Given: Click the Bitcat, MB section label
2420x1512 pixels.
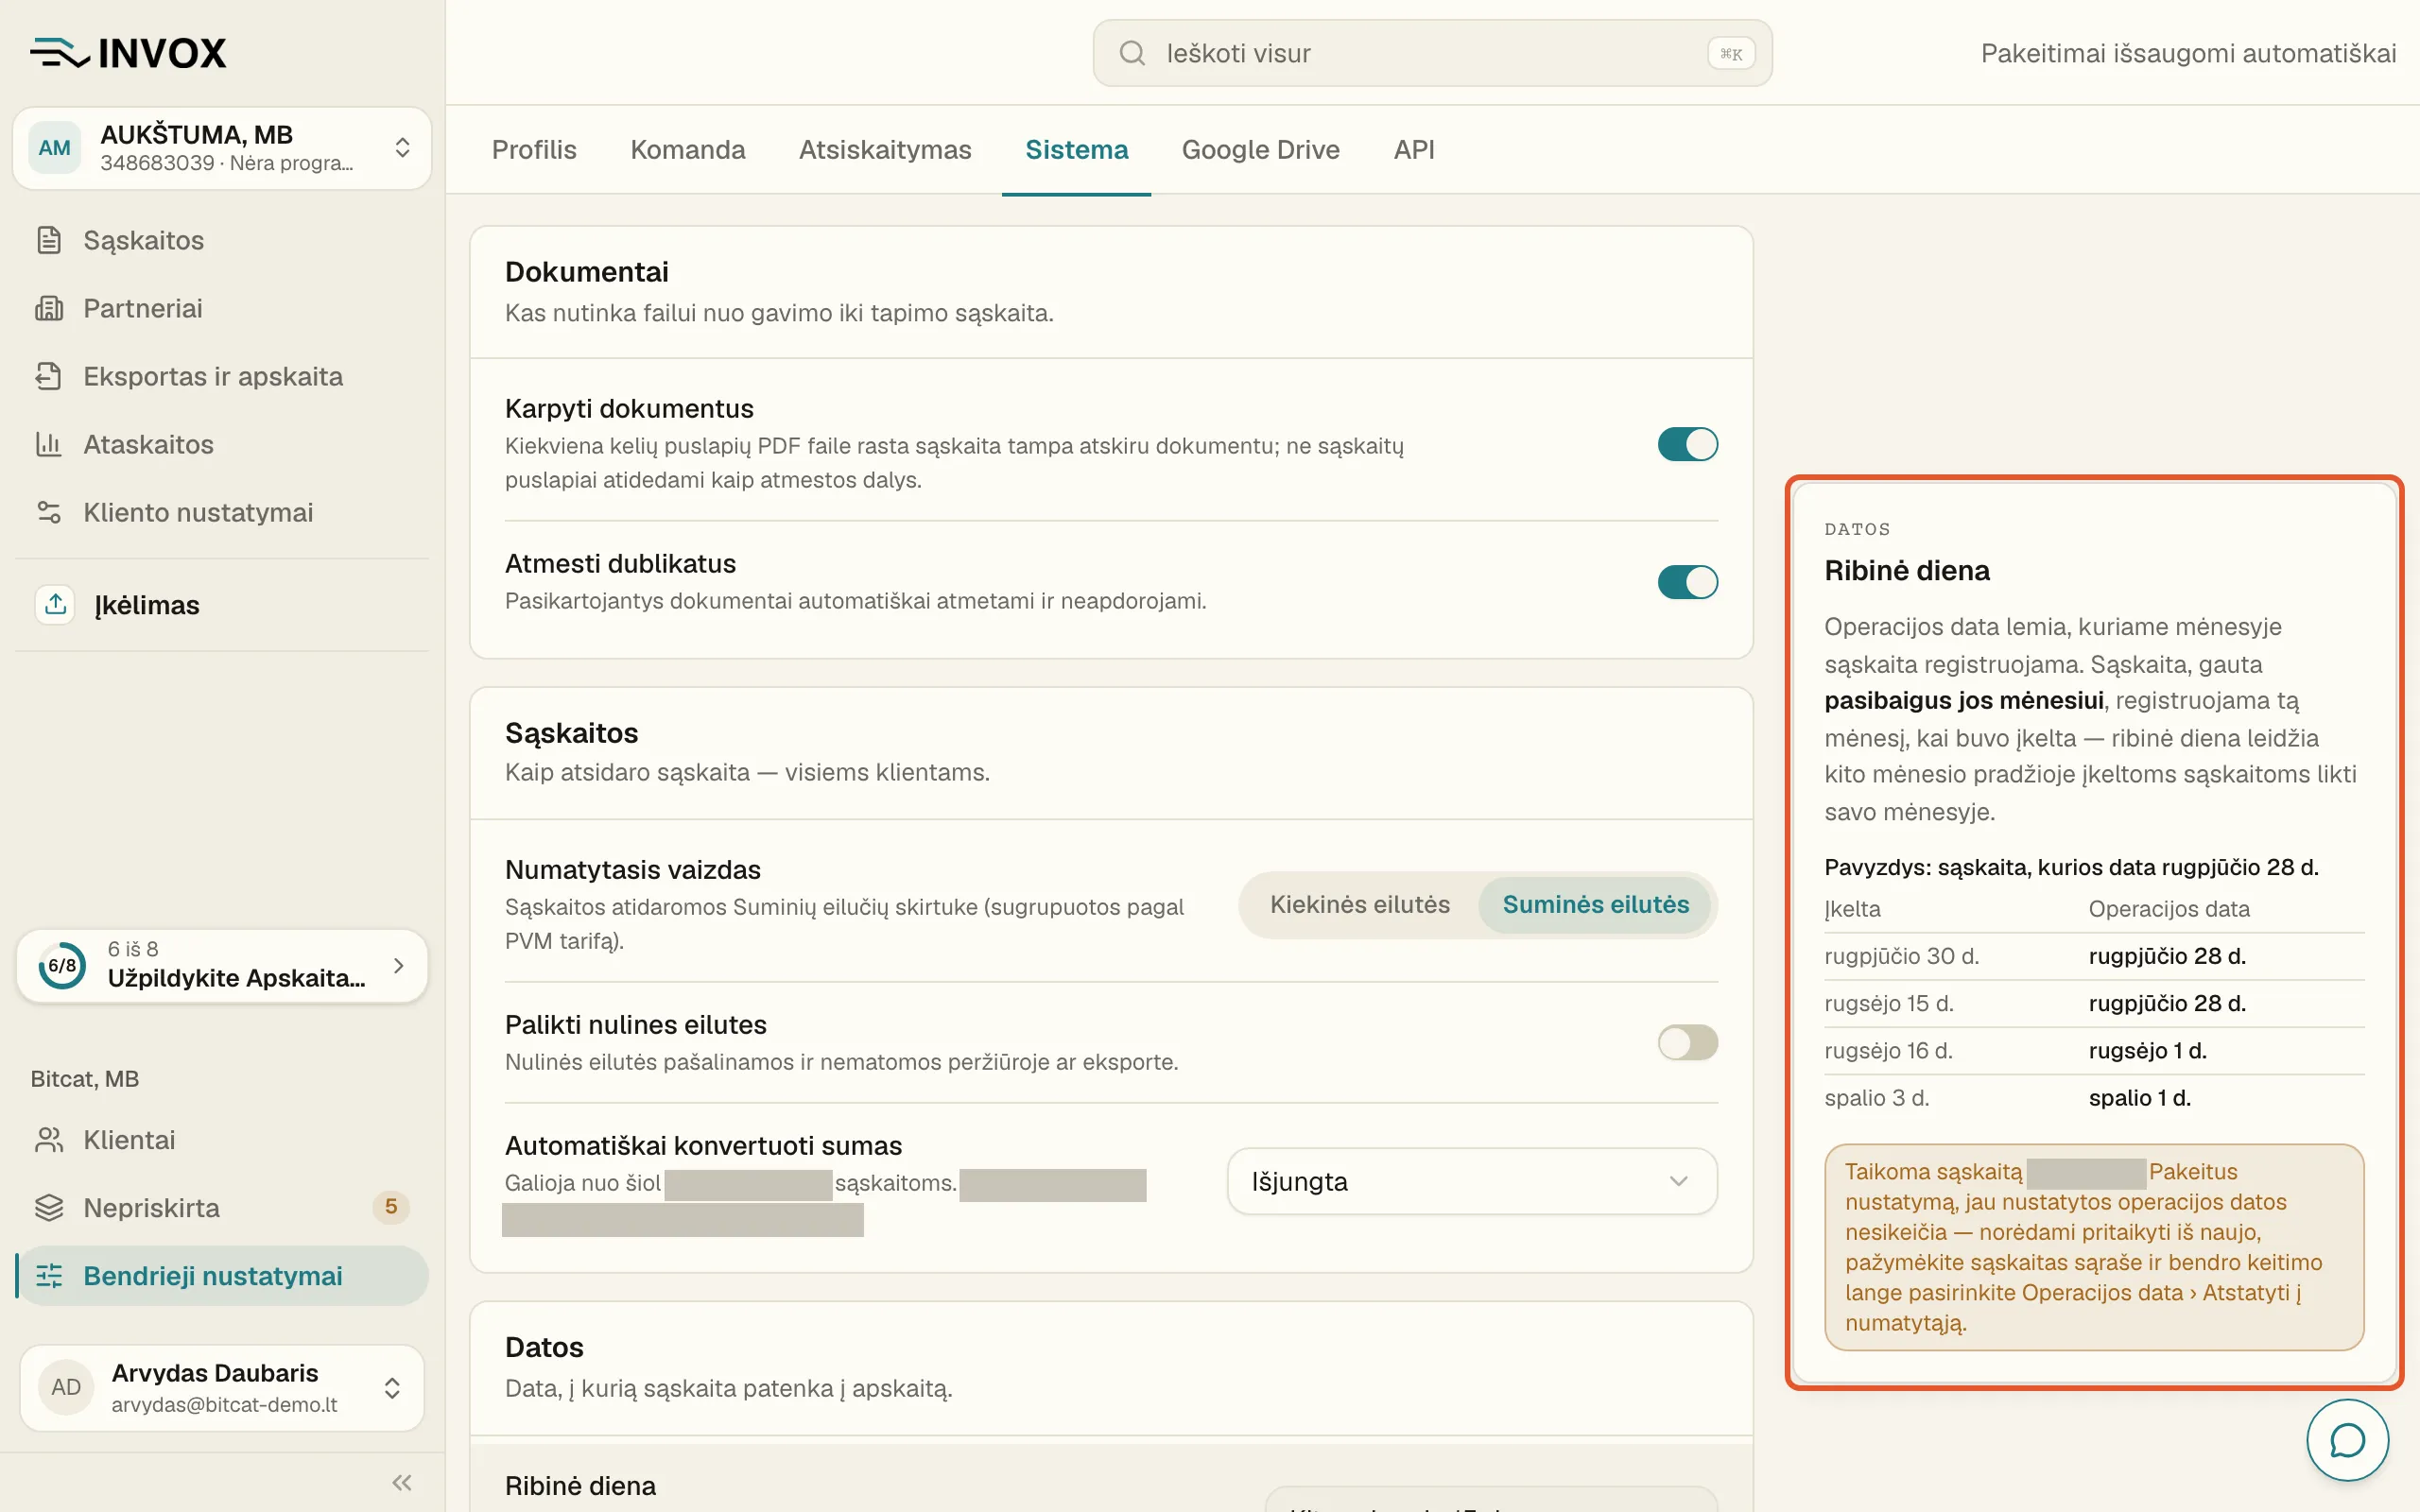Looking at the screenshot, I should (84, 1078).
